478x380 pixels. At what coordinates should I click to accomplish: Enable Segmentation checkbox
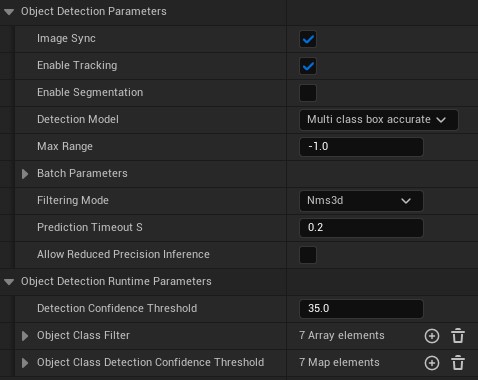pyautogui.click(x=308, y=93)
